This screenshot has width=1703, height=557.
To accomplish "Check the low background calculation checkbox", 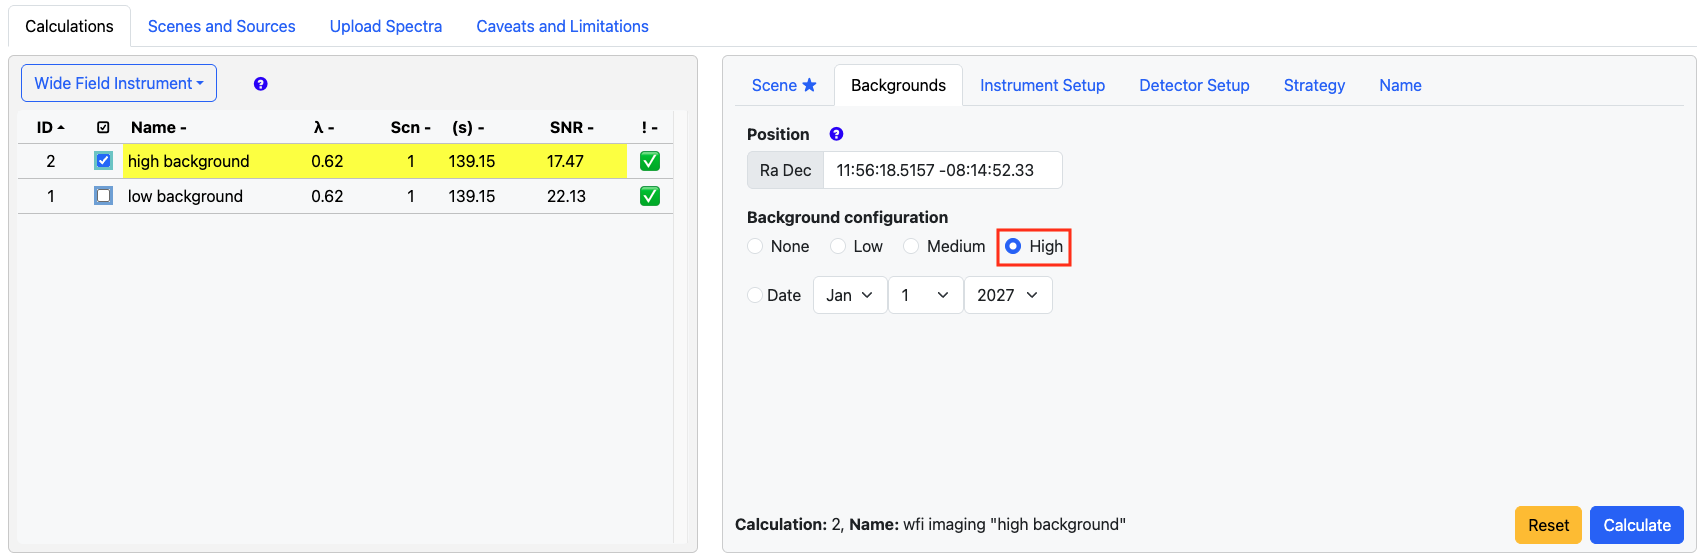I will point(103,196).
